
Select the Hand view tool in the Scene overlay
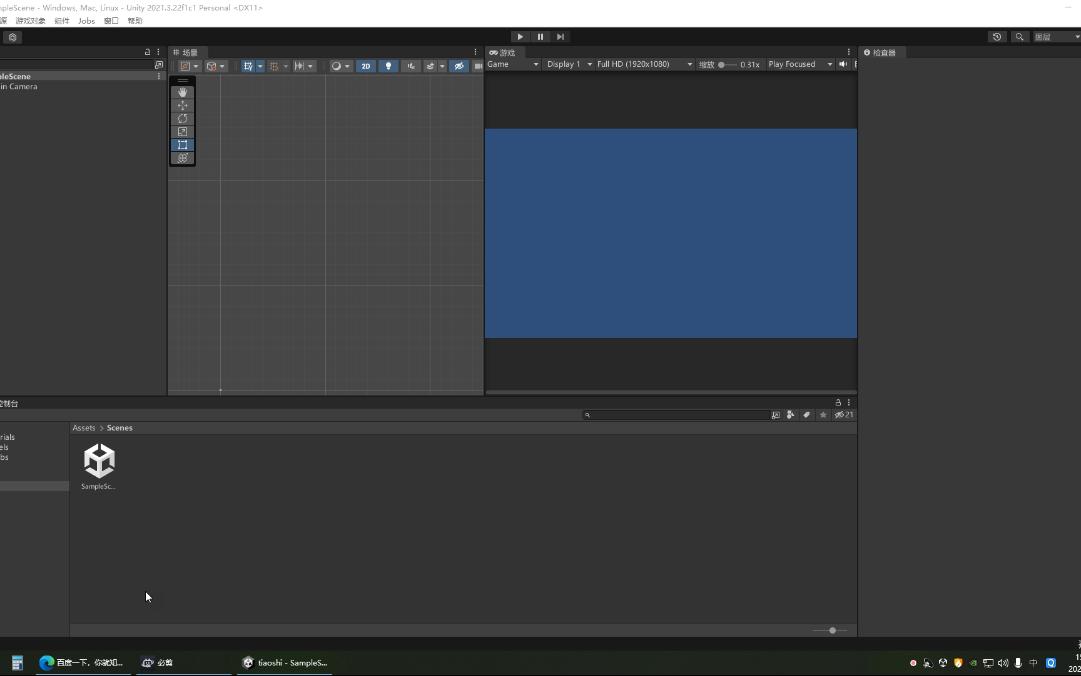tap(182, 92)
